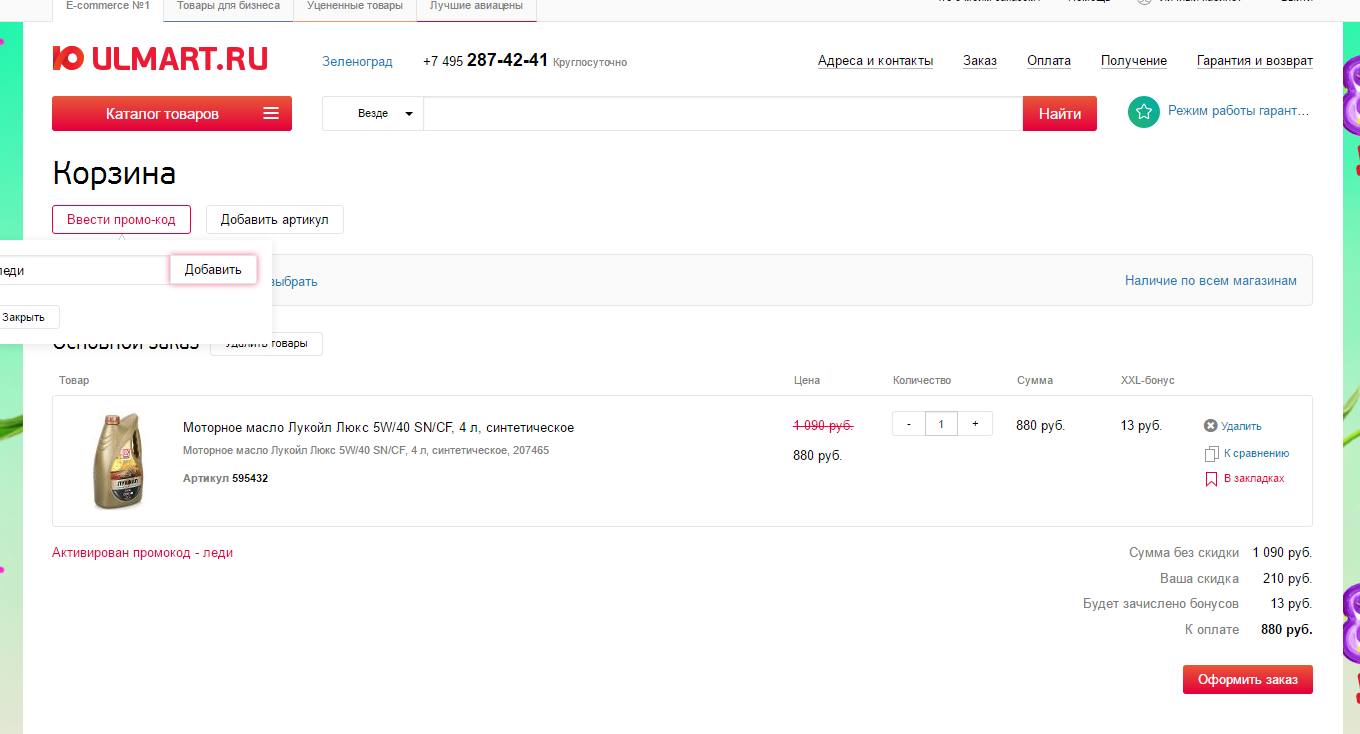The image size is (1360, 734).
Task: Click the К сравнению link
Action: (1256, 453)
